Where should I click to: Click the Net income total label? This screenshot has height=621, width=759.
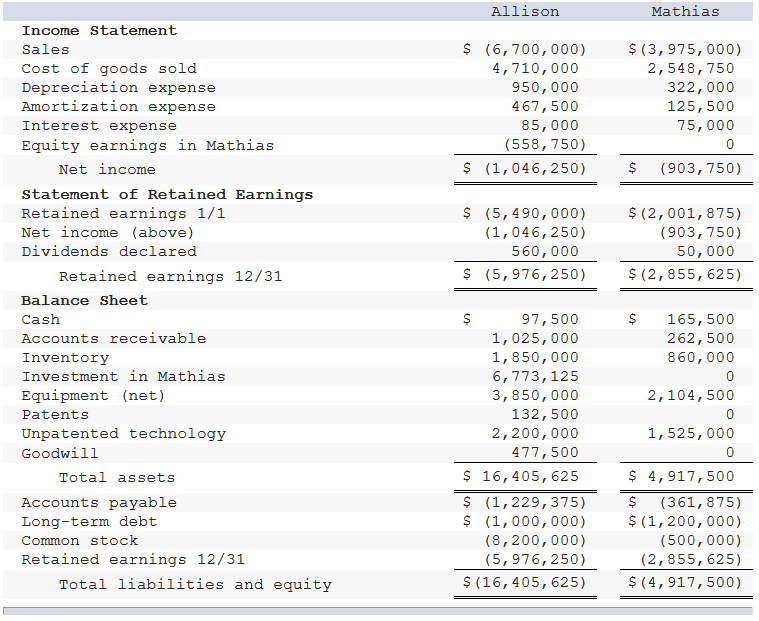tap(107, 169)
